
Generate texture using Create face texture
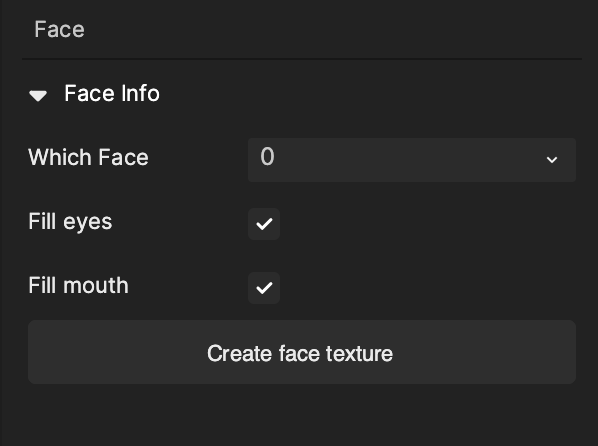(x=302, y=352)
